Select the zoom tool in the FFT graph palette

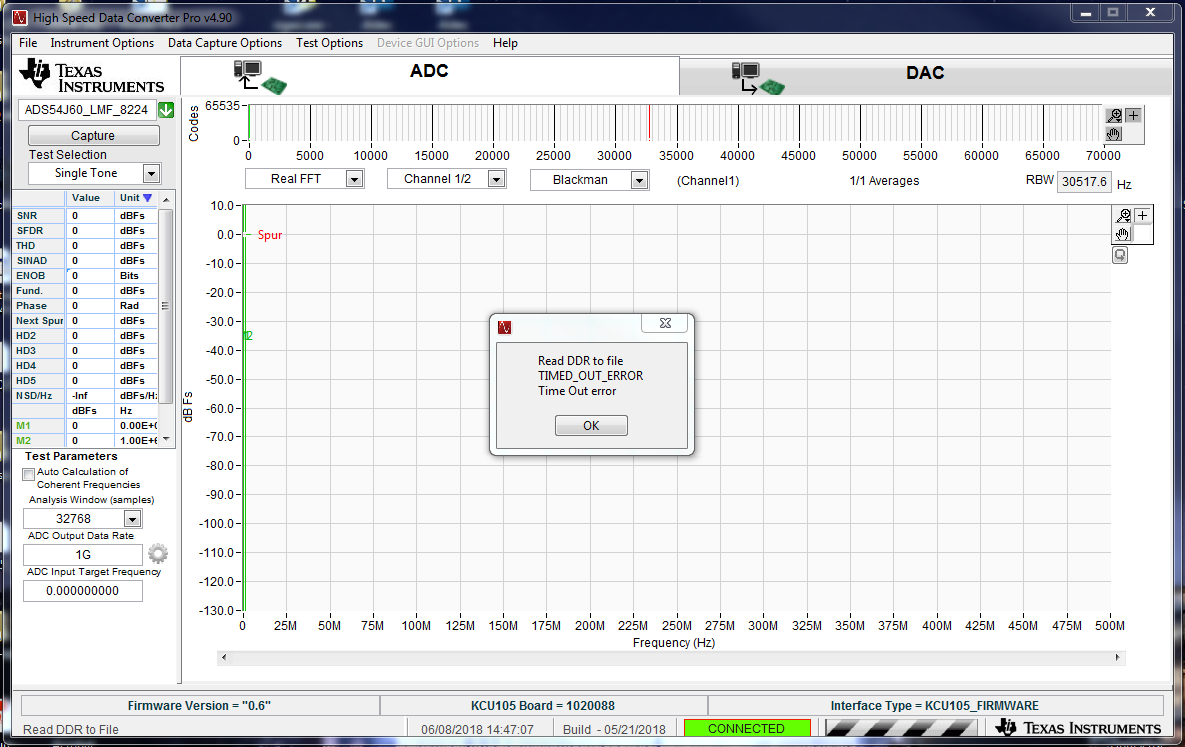click(x=1124, y=216)
